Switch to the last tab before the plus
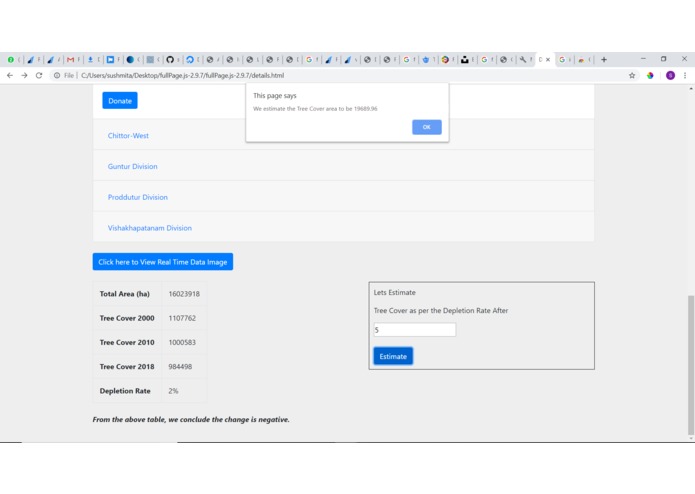695x494 pixels. tap(584, 59)
